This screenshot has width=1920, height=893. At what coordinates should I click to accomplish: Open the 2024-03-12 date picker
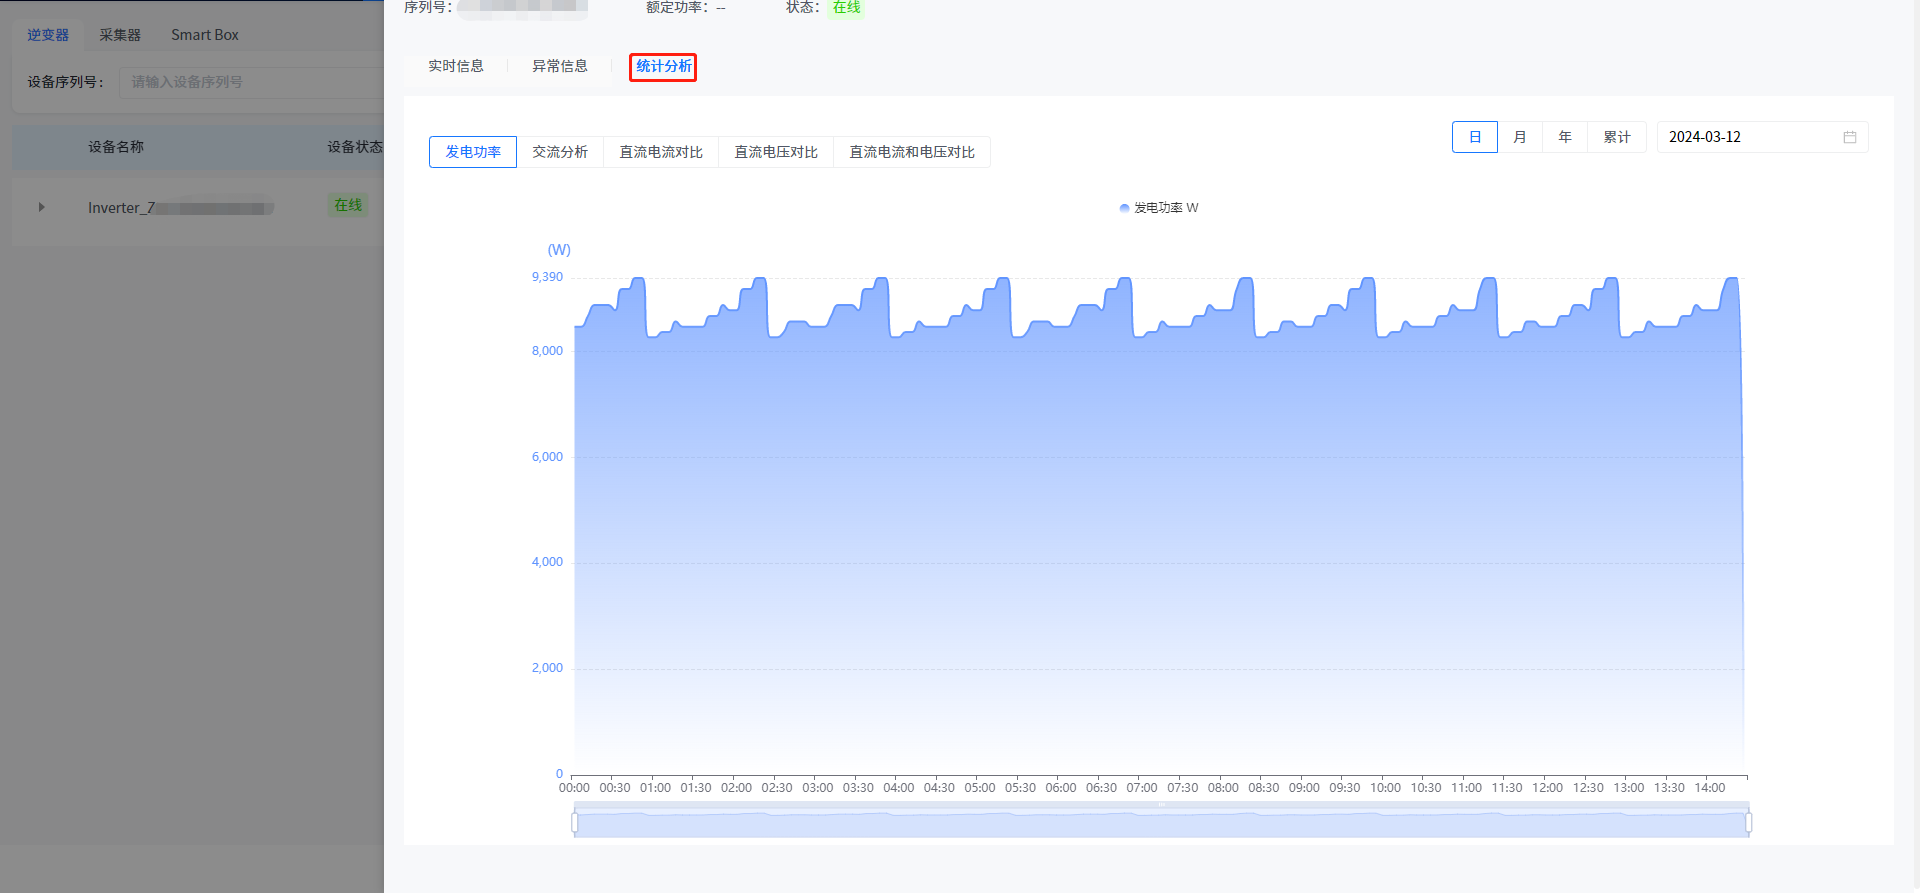[x=1750, y=137]
